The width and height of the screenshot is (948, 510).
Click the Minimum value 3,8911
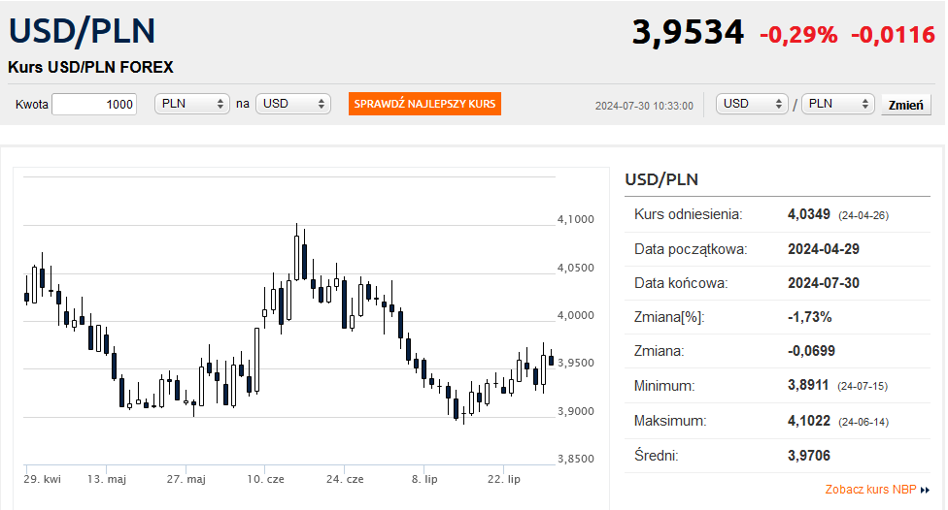coord(809,385)
